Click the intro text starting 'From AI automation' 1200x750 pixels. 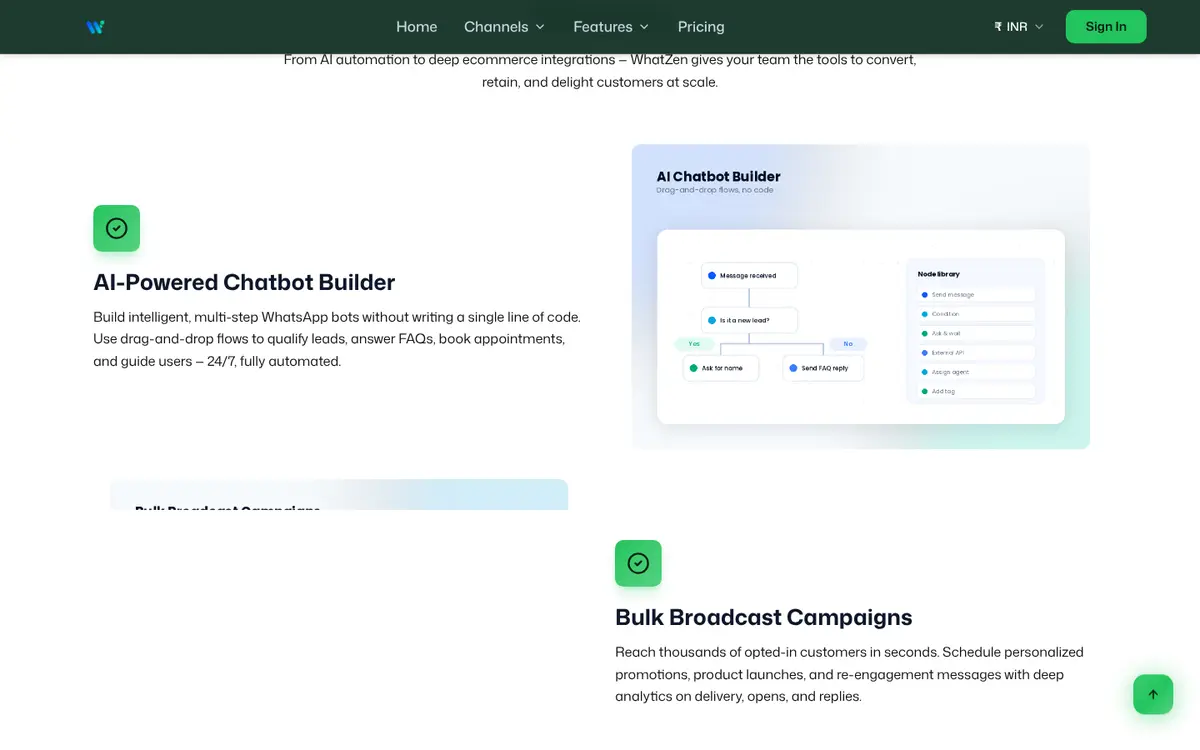click(600, 71)
